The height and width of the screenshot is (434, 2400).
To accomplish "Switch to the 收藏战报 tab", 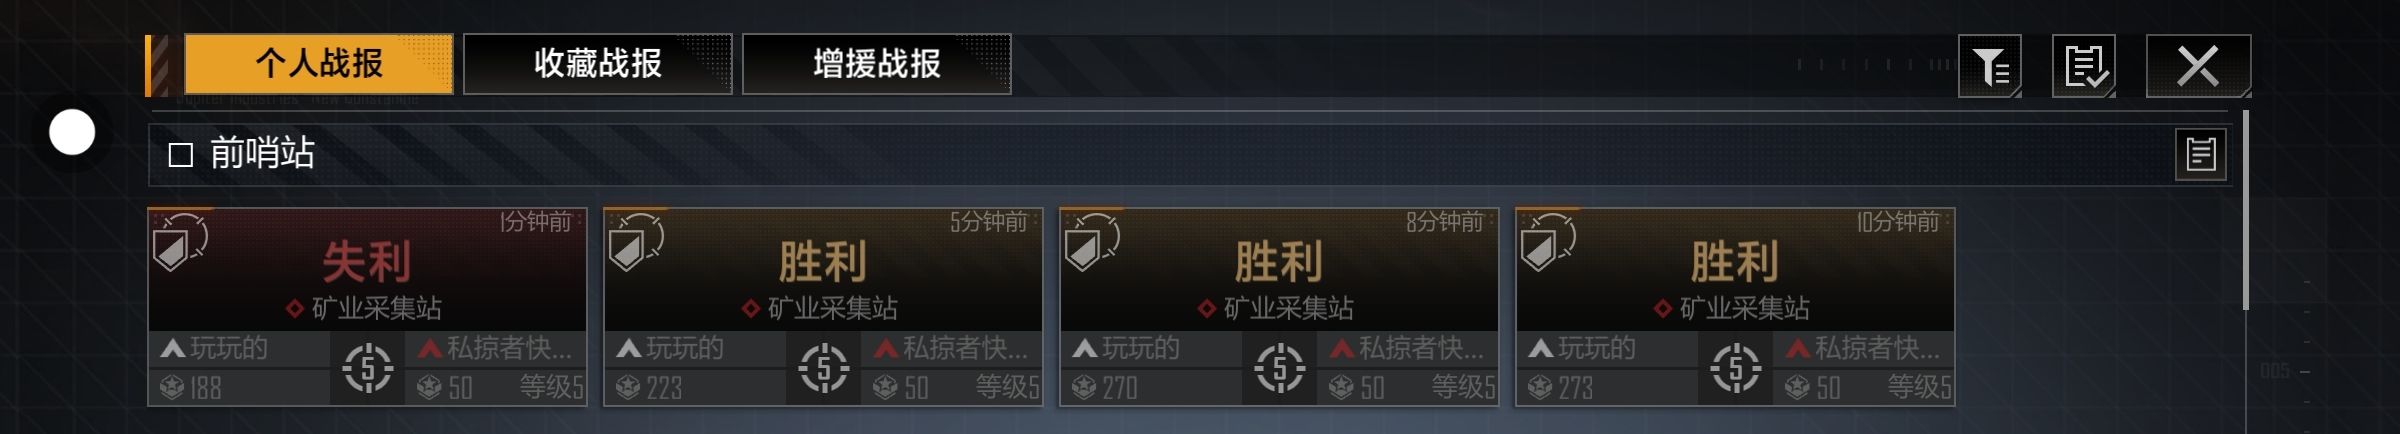I will [597, 64].
